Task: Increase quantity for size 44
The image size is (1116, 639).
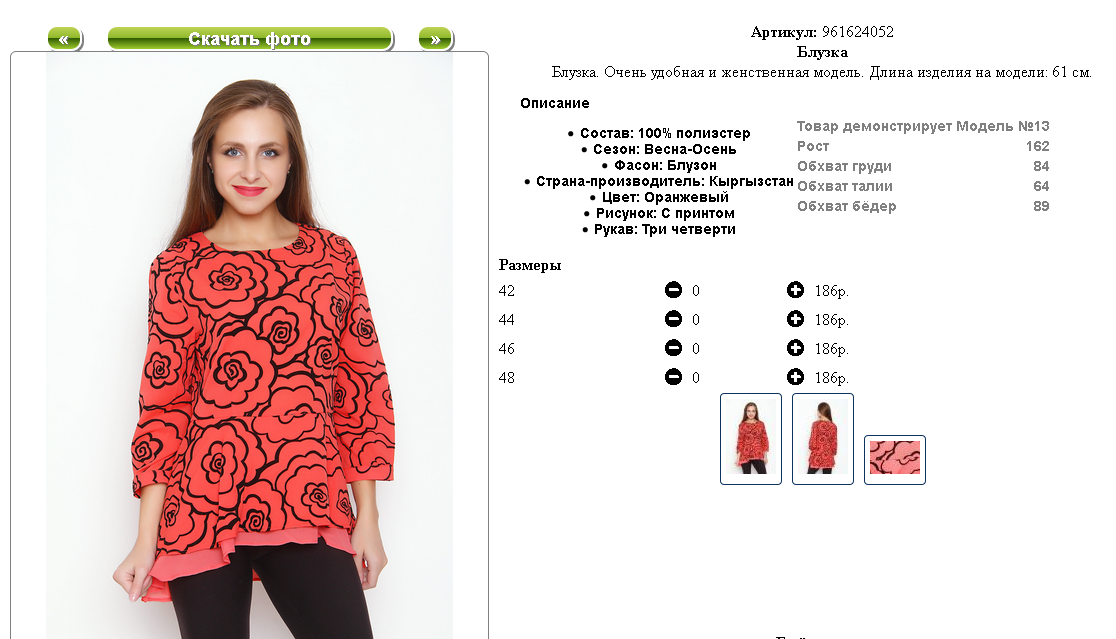Action: [796, 319]
